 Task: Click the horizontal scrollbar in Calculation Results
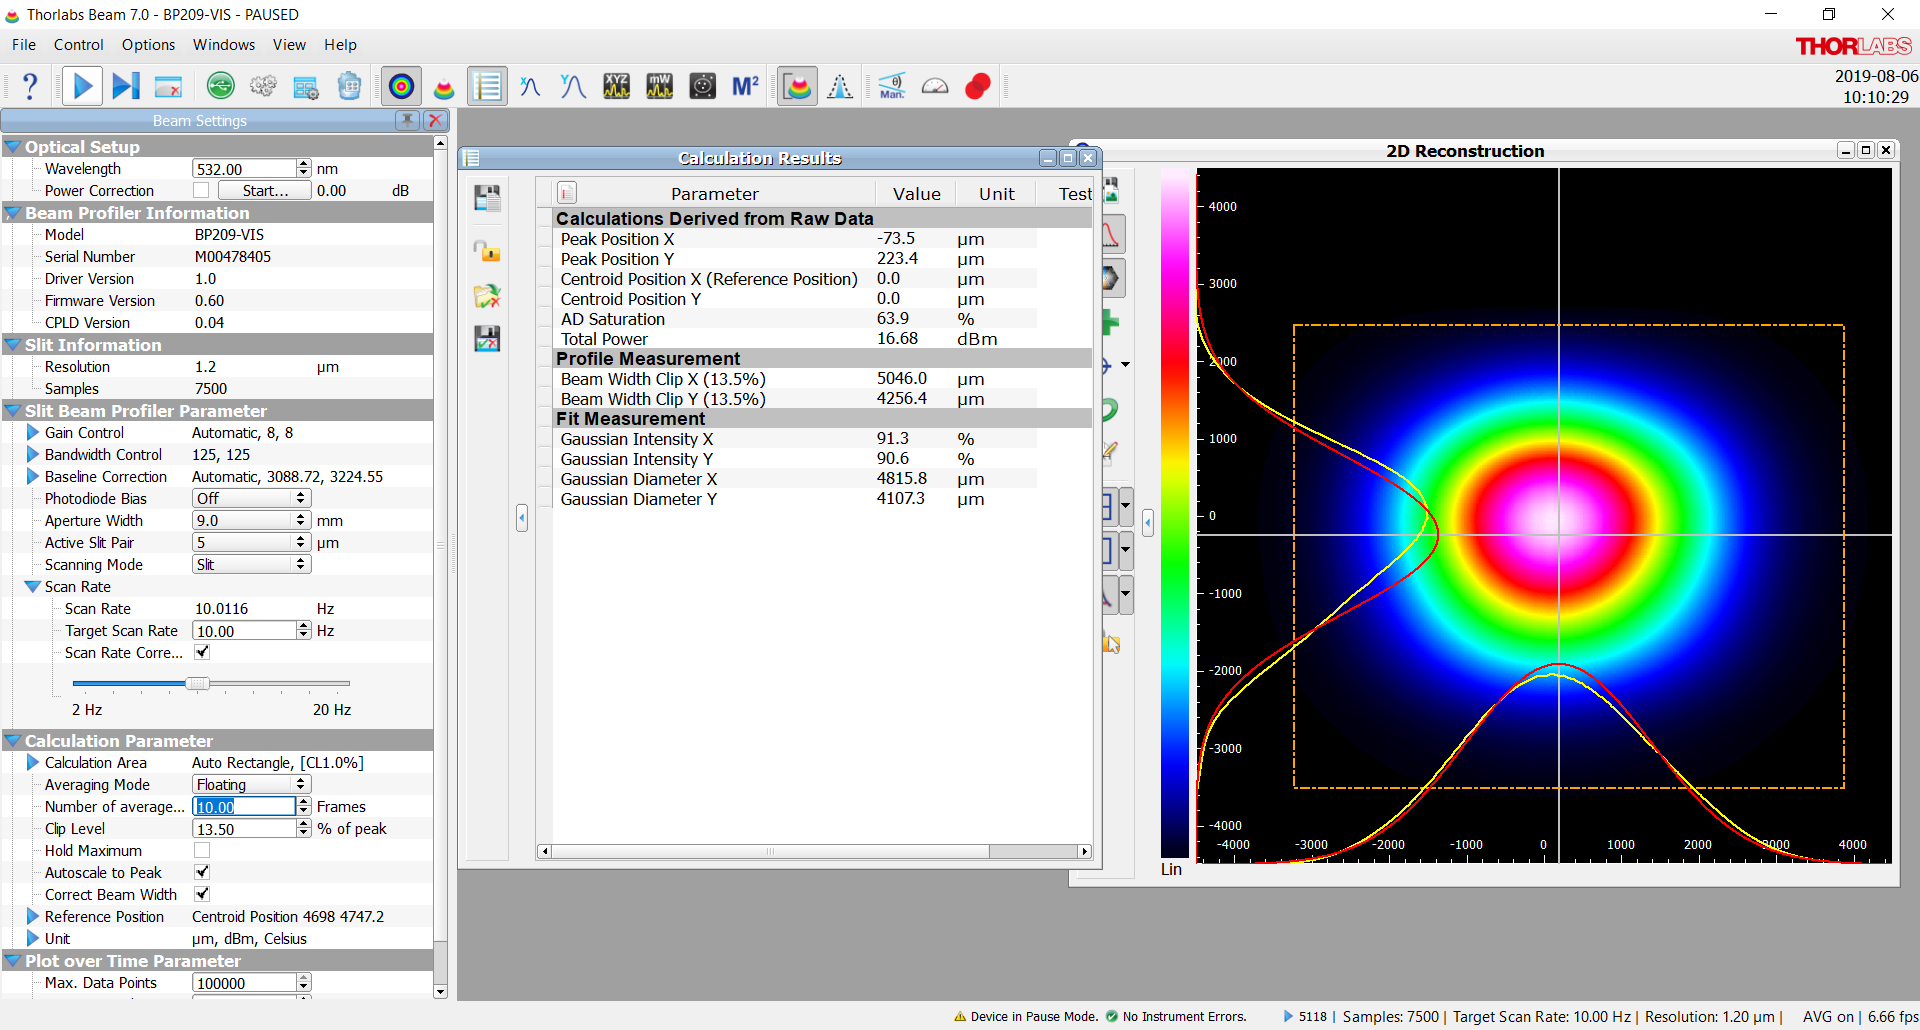coord(770,852)
